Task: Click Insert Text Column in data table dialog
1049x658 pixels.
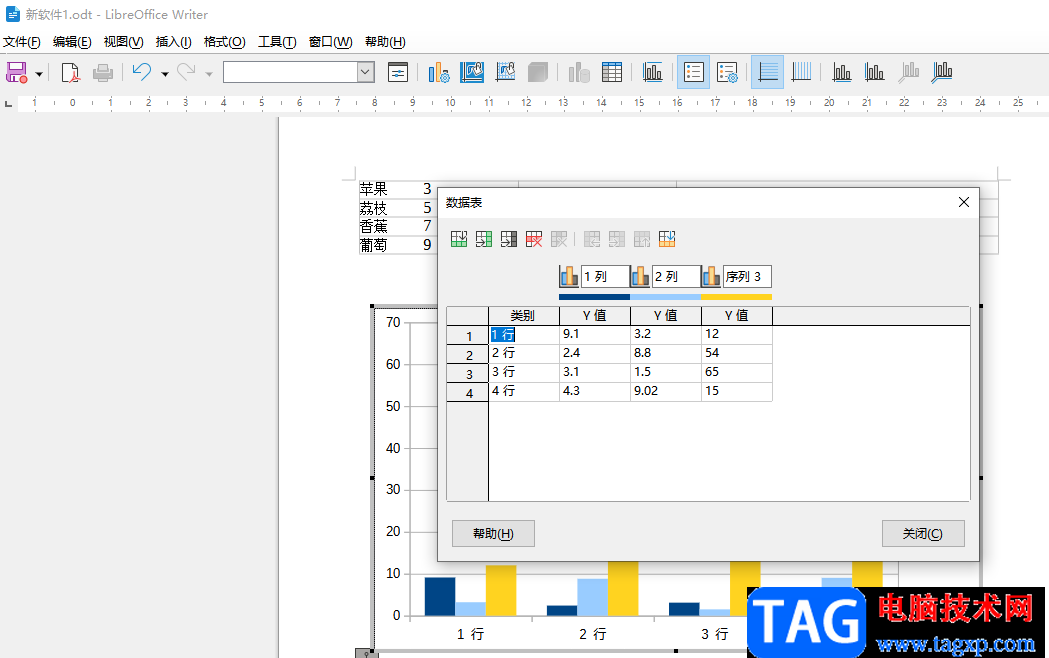Action: pos(508,239)
